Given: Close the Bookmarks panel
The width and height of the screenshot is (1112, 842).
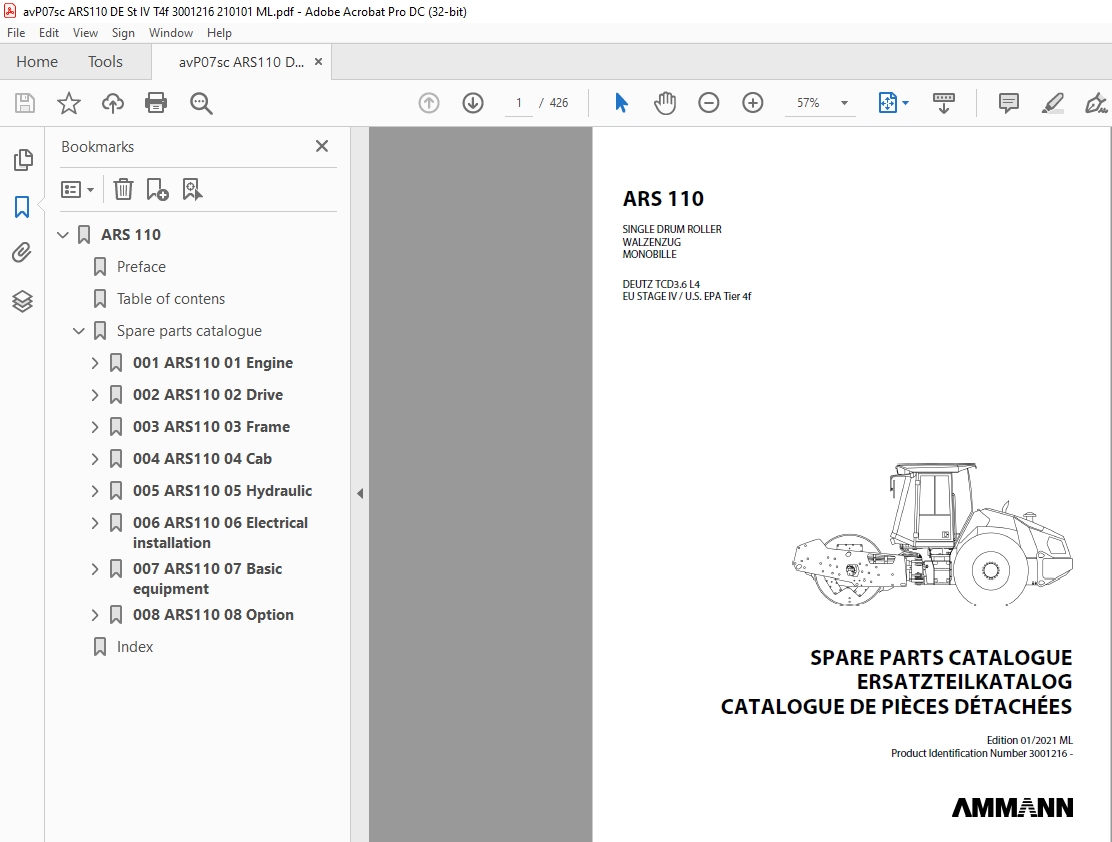Looking at the screenshot, I should (x=322, y=146).
